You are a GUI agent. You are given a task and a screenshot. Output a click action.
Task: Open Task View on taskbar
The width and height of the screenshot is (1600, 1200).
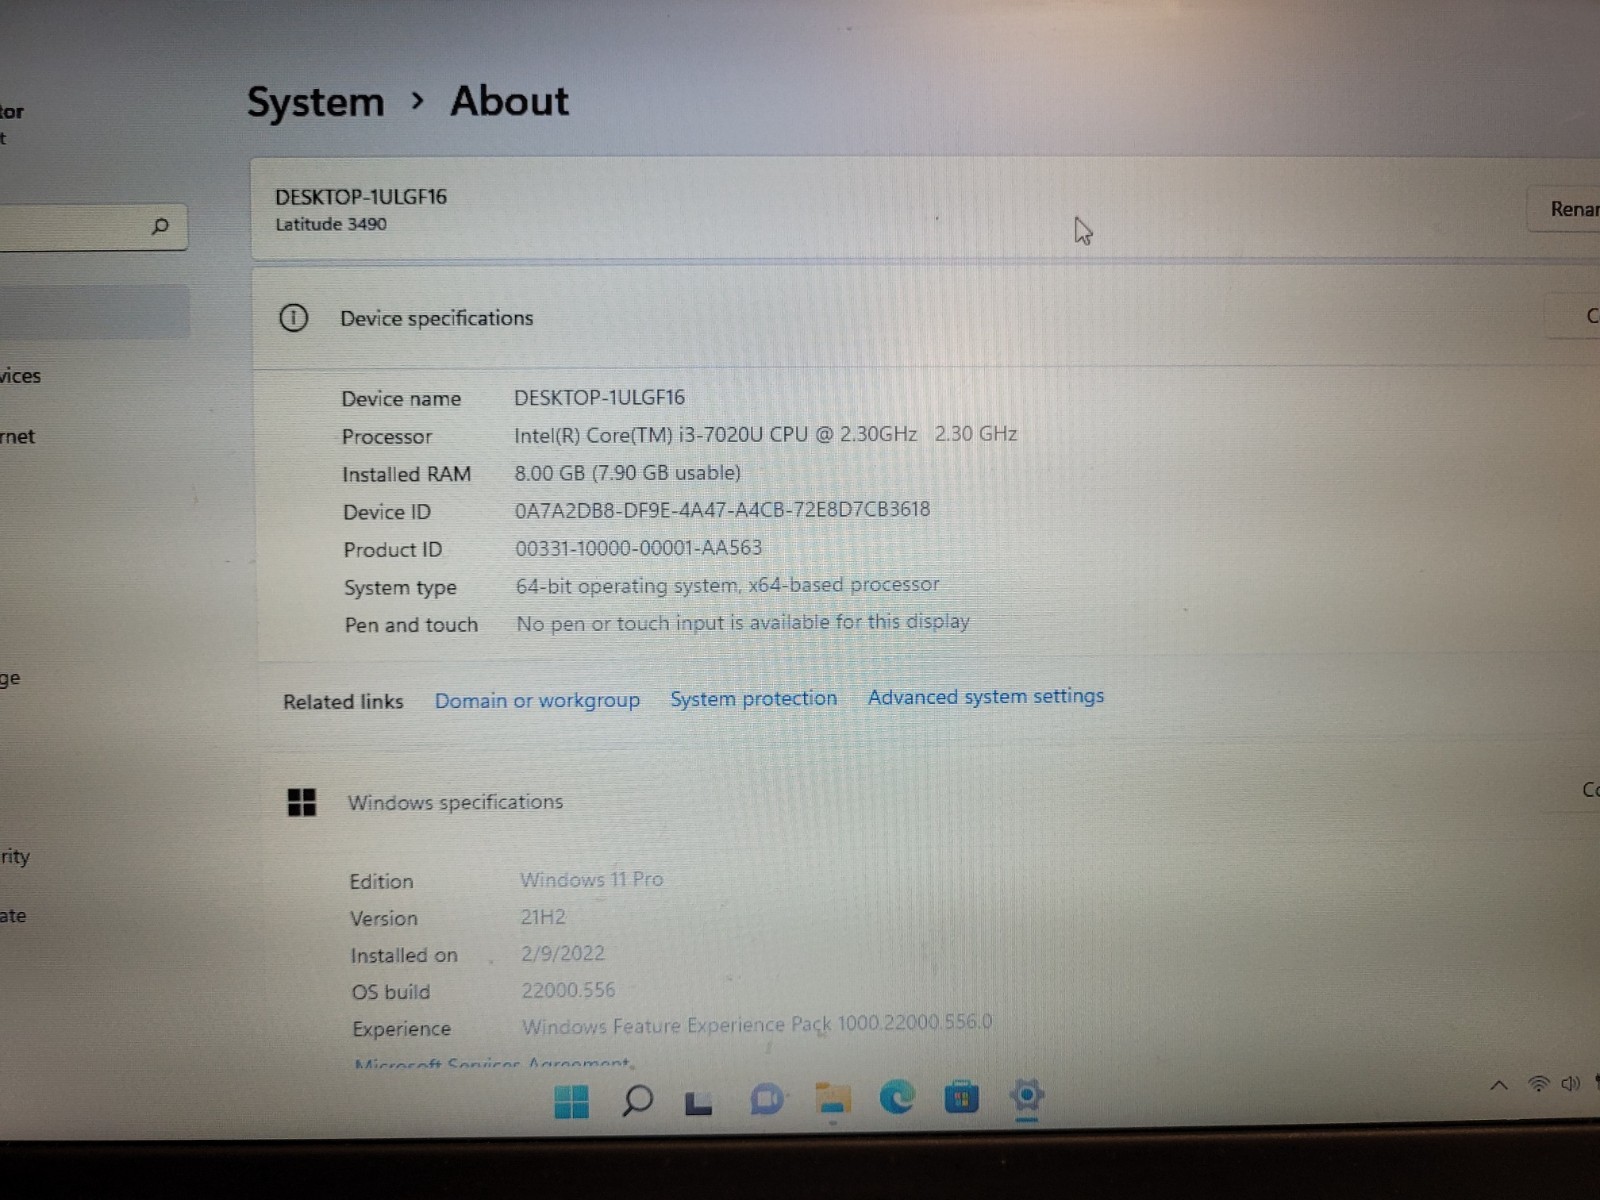pyautogui.click(x=699, y=1103)
